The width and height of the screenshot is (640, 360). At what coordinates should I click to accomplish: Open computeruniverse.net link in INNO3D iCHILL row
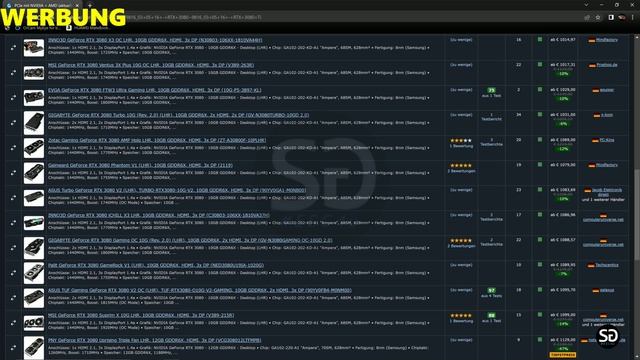click(x=603, y=220)
